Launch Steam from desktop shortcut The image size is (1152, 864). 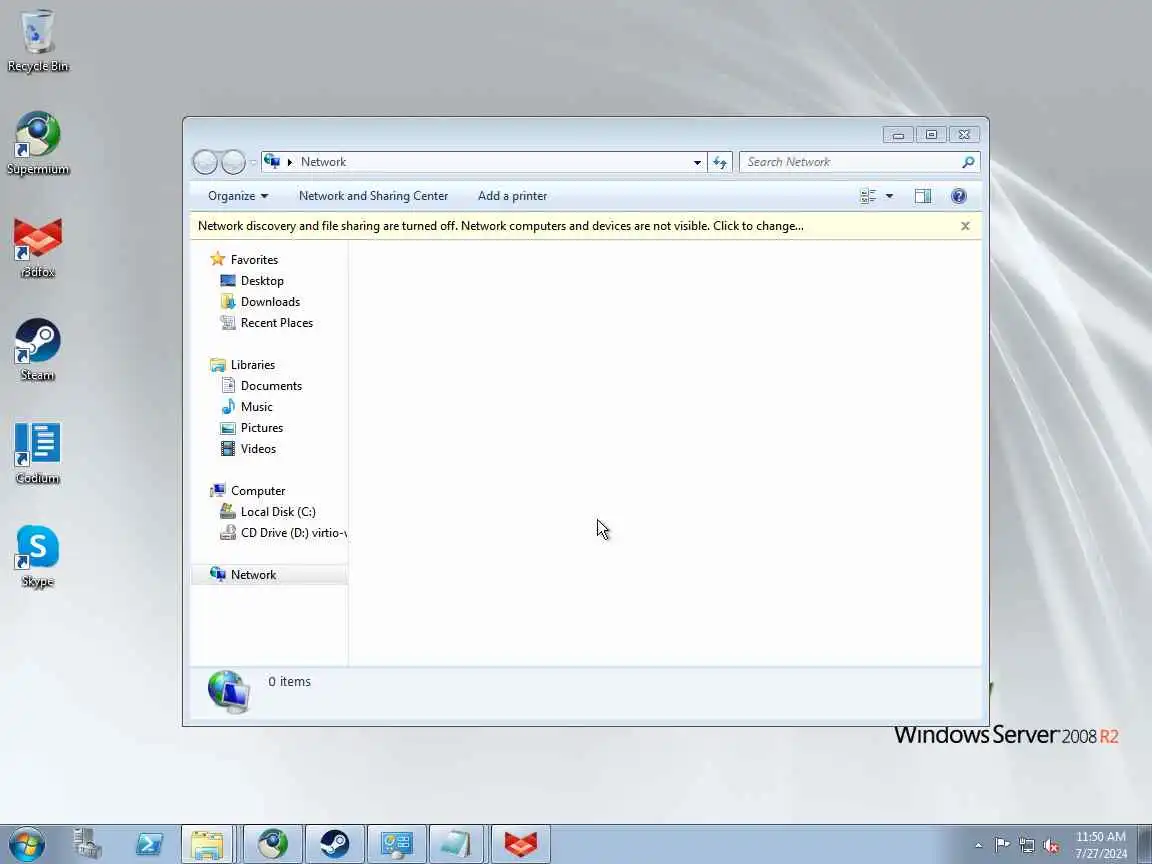point(37,350)
